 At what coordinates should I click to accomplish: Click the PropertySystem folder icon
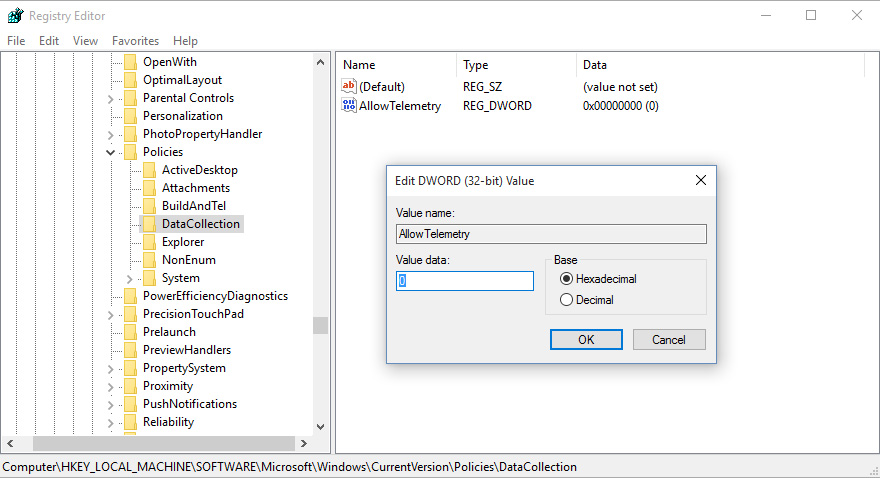pyautogui.click(x=130, y=367)
